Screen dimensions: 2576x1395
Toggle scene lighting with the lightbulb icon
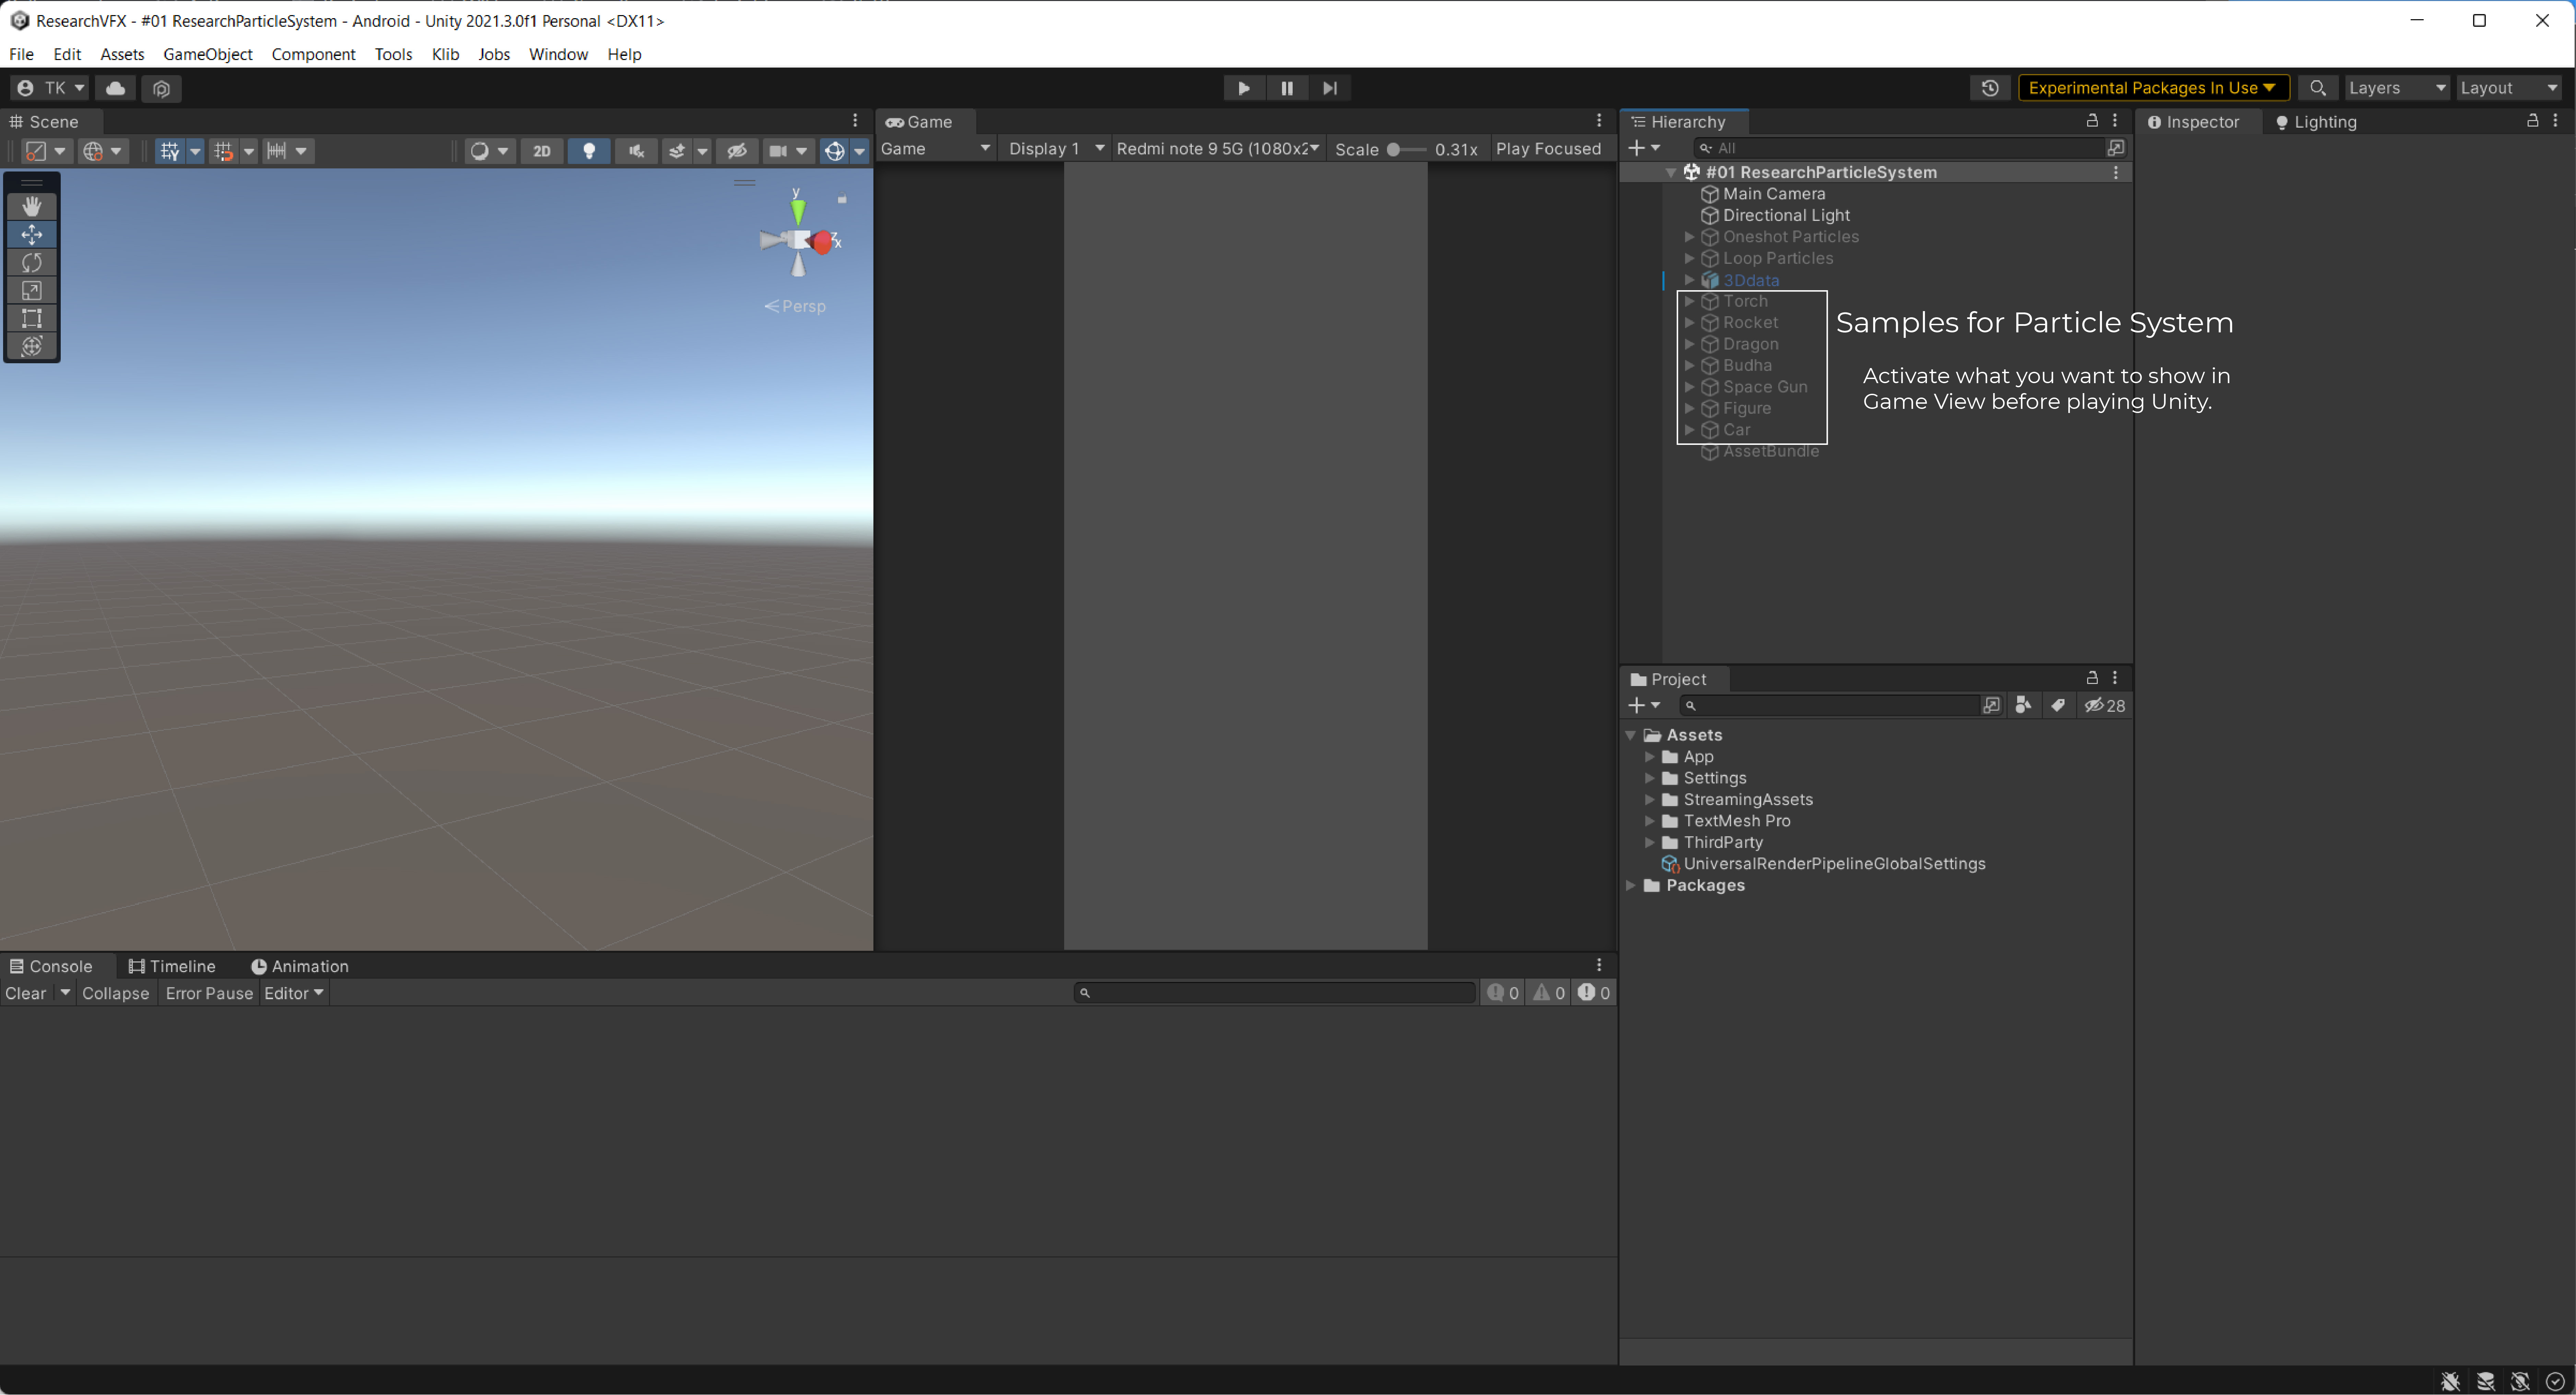[x=589, y=151]
